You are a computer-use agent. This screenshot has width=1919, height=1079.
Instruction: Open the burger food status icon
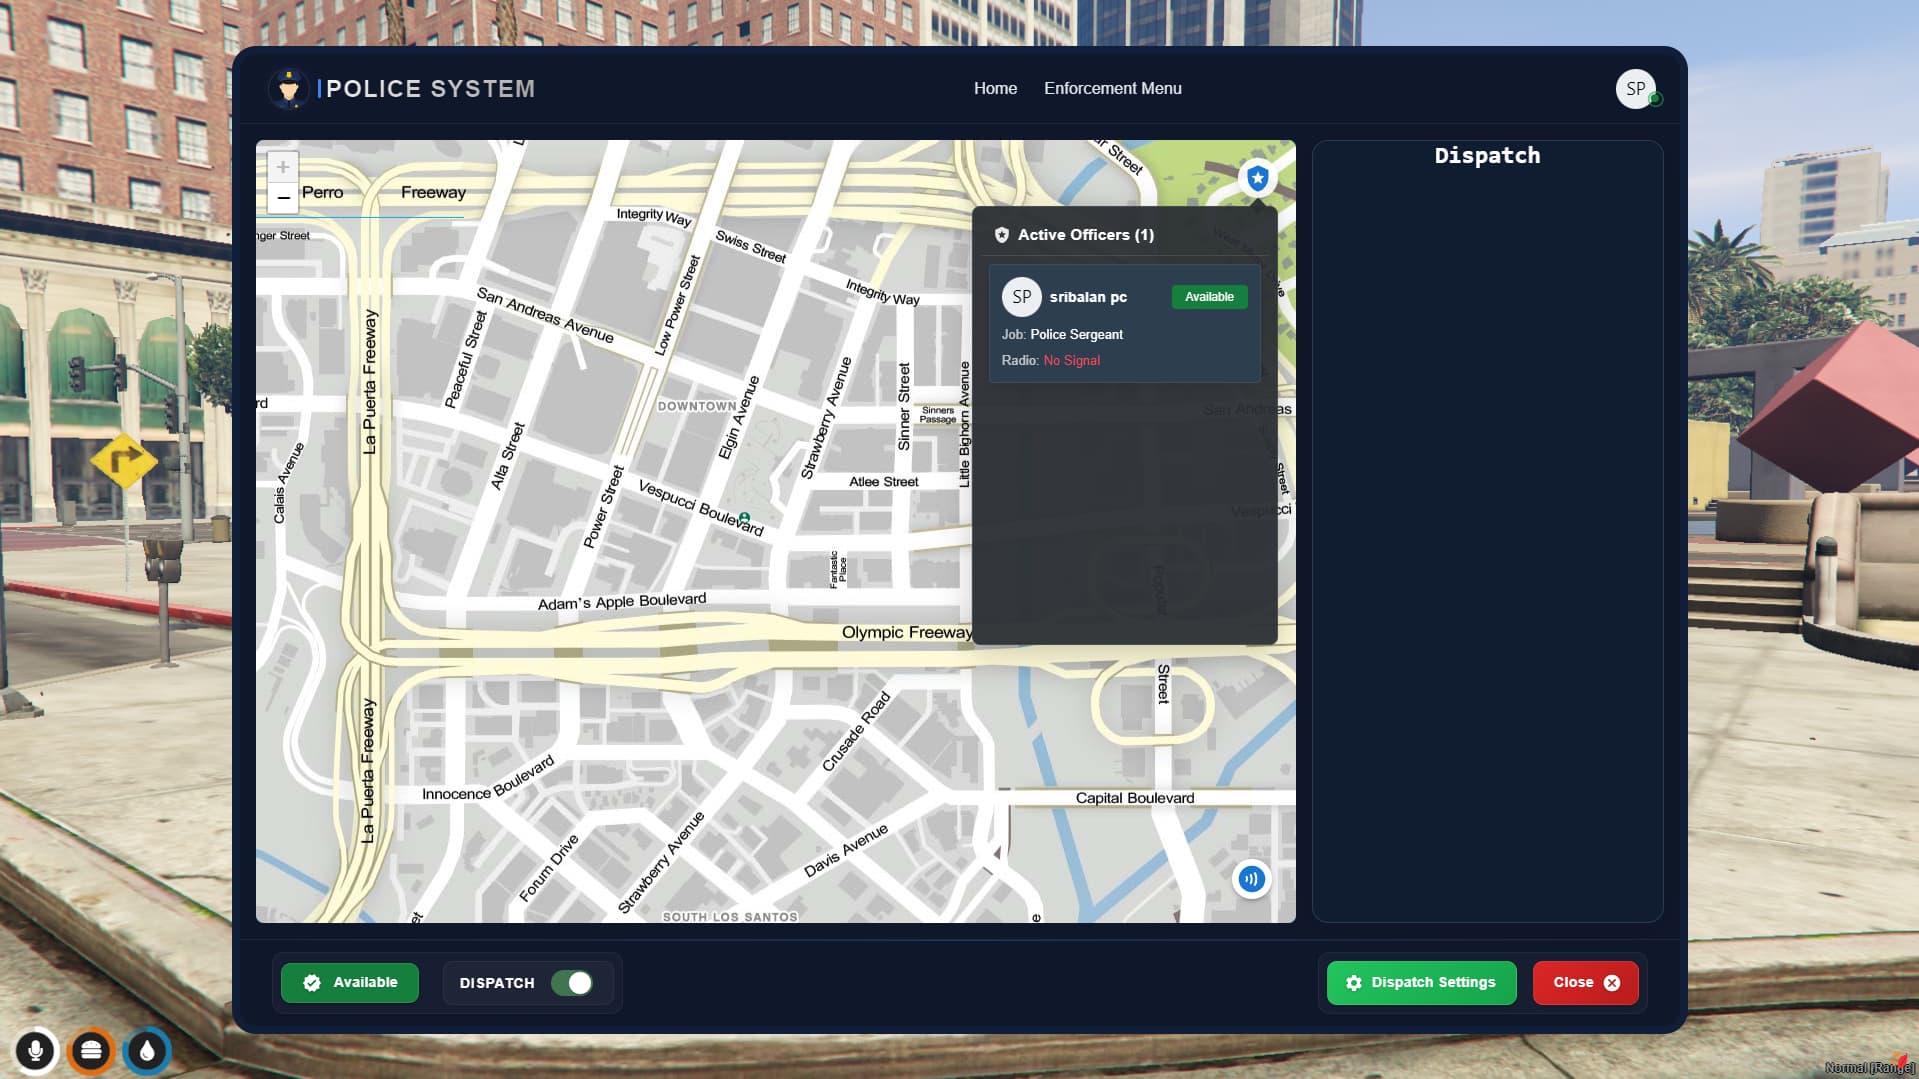coord(92,1051)
